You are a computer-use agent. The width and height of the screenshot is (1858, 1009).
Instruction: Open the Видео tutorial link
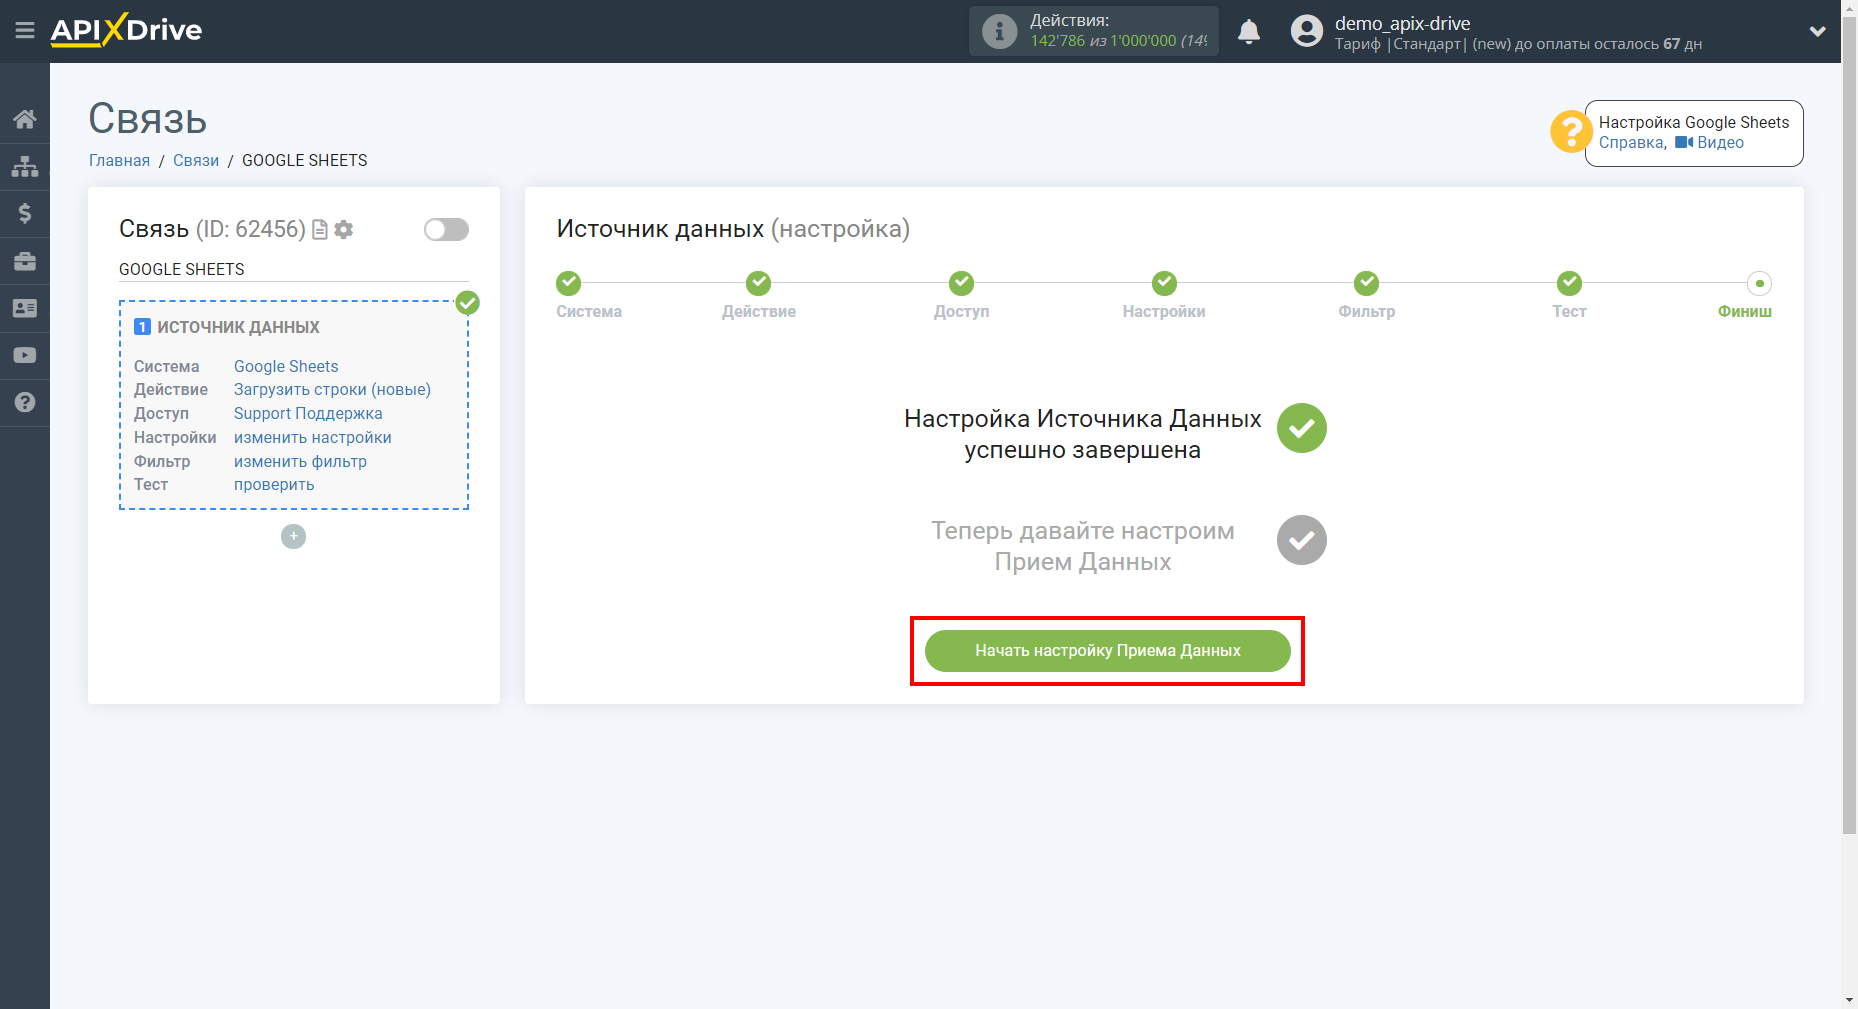pos(1720,142)
